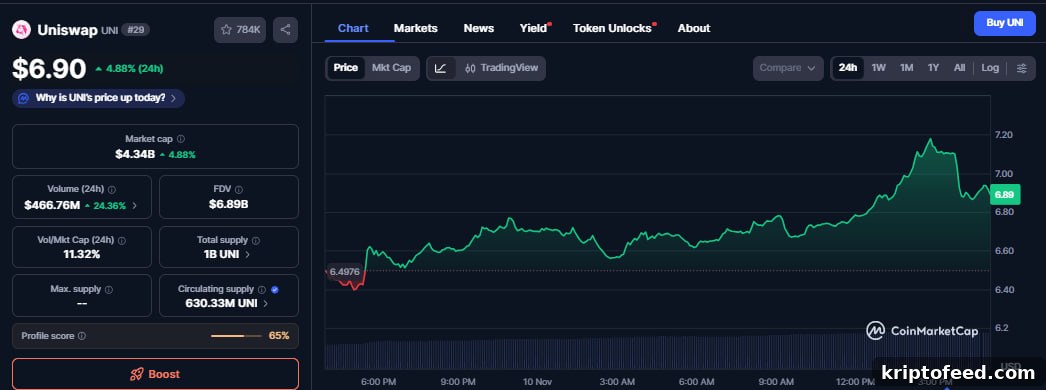Image resolution: width=1046 pixels, height=390 pixels.
Task: Click the $466.76M volume value
Action: (52, 205)
